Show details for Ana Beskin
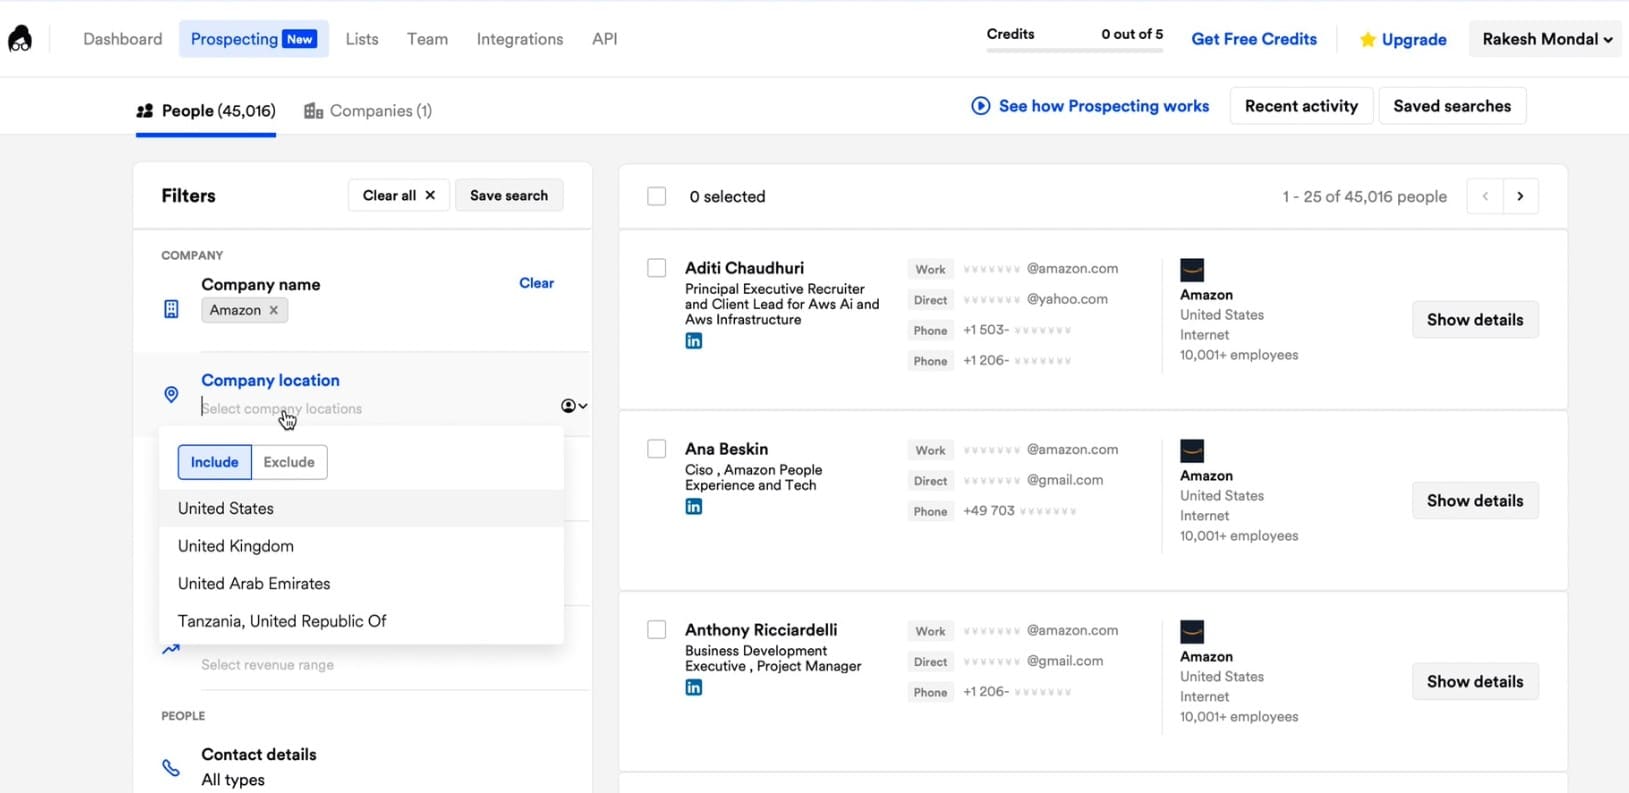Viewport: 1629px width, 793px height. point(1475,501)
